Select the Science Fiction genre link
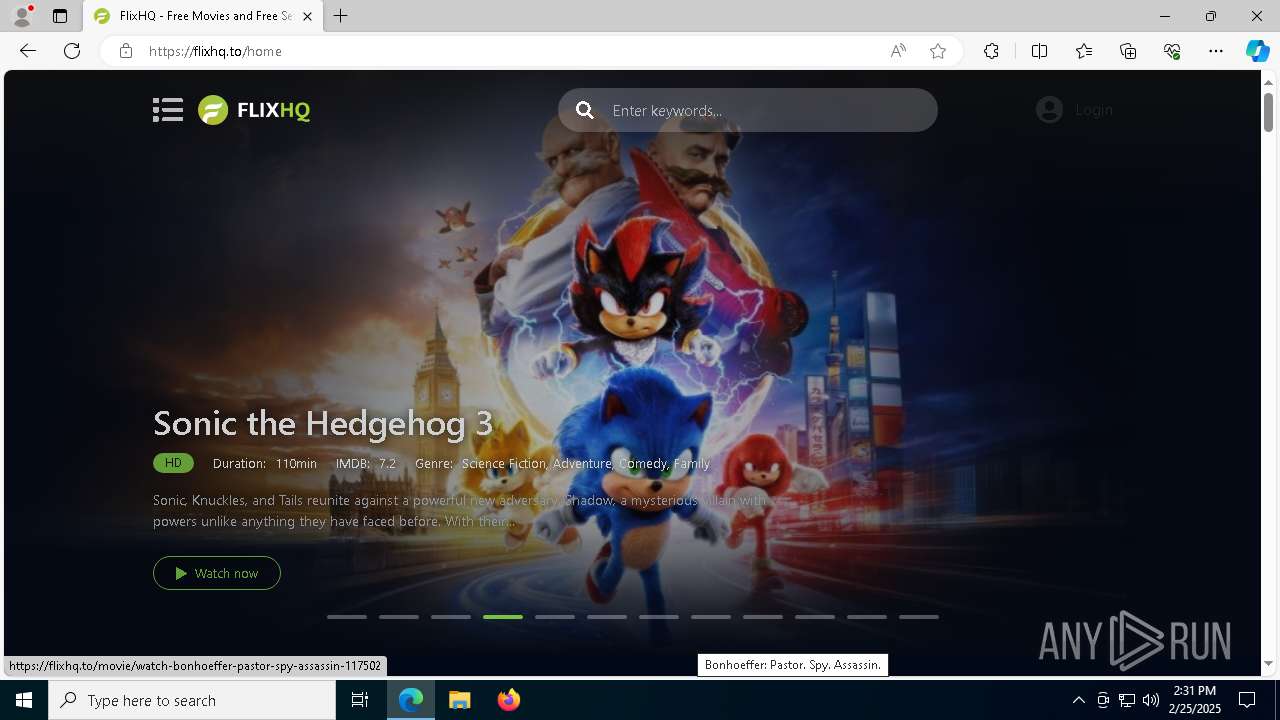This screenshot has width=1280, height=720. pos(504,464)
